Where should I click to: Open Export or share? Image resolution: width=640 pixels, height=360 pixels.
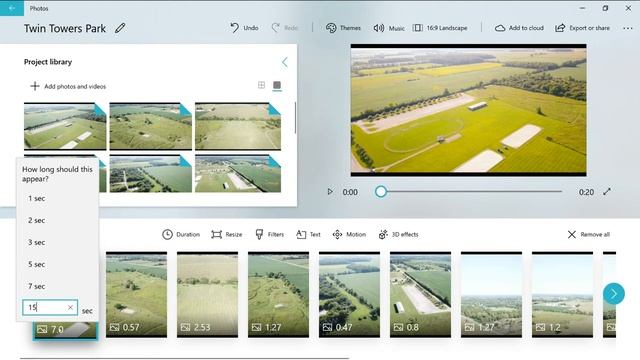pyautogui.click(x=582, y=28)
